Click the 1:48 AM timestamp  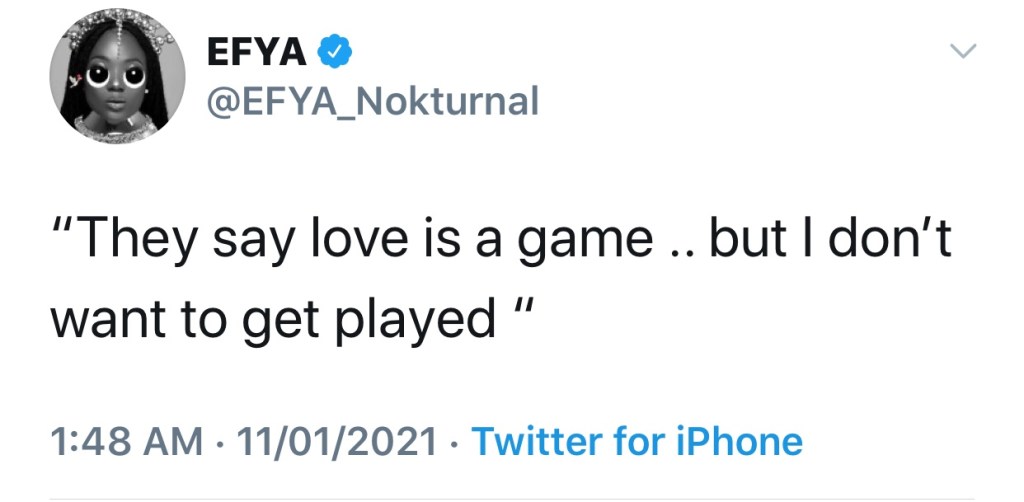[126, 441]
